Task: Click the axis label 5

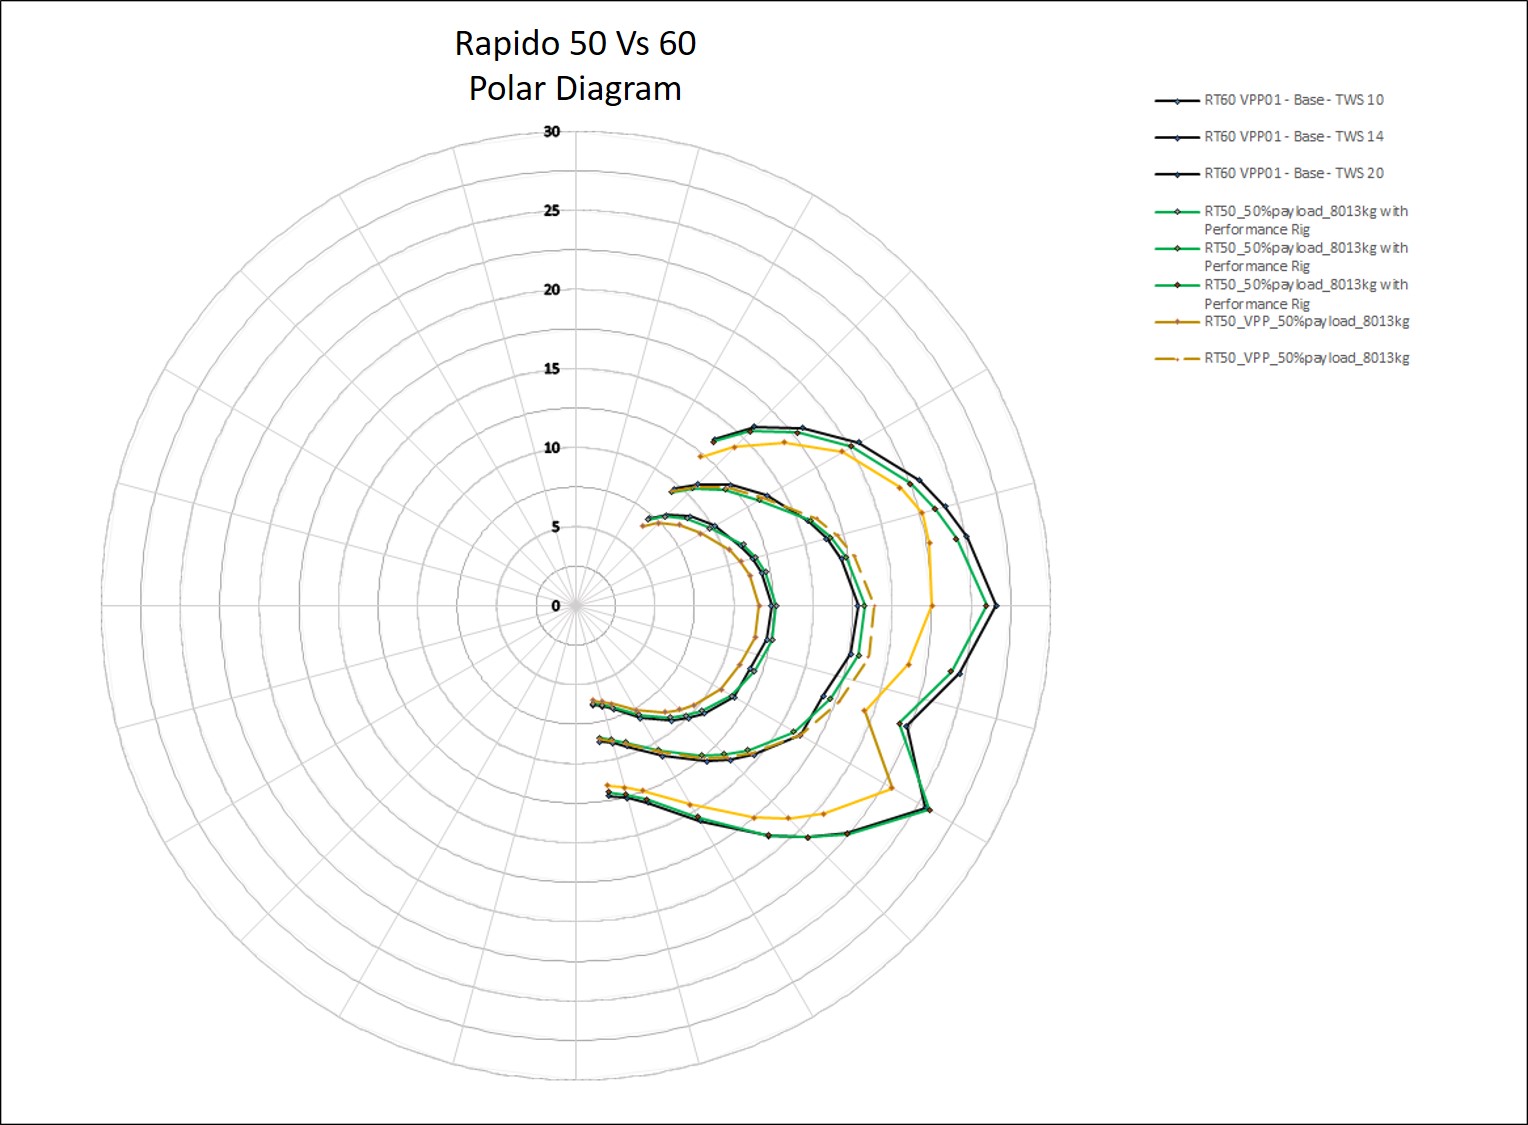Action: [x=556, y=526]
